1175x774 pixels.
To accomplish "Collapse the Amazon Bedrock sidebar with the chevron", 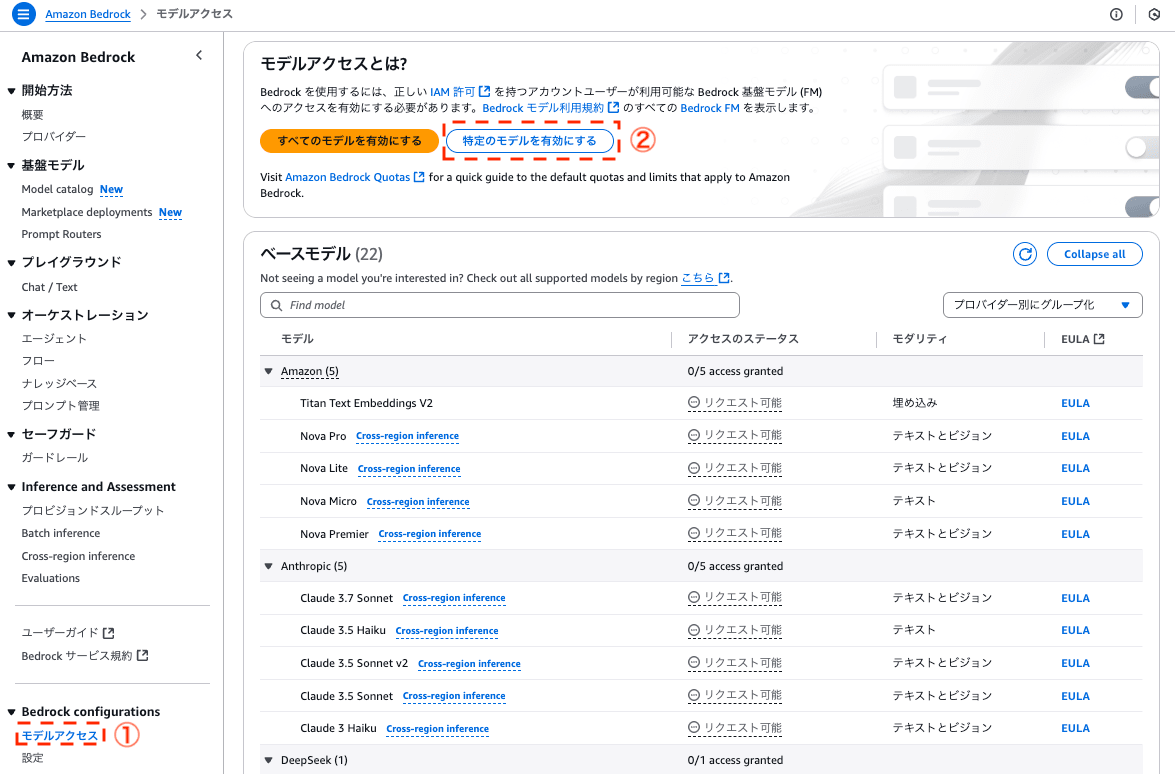I will tap(199, 55).
